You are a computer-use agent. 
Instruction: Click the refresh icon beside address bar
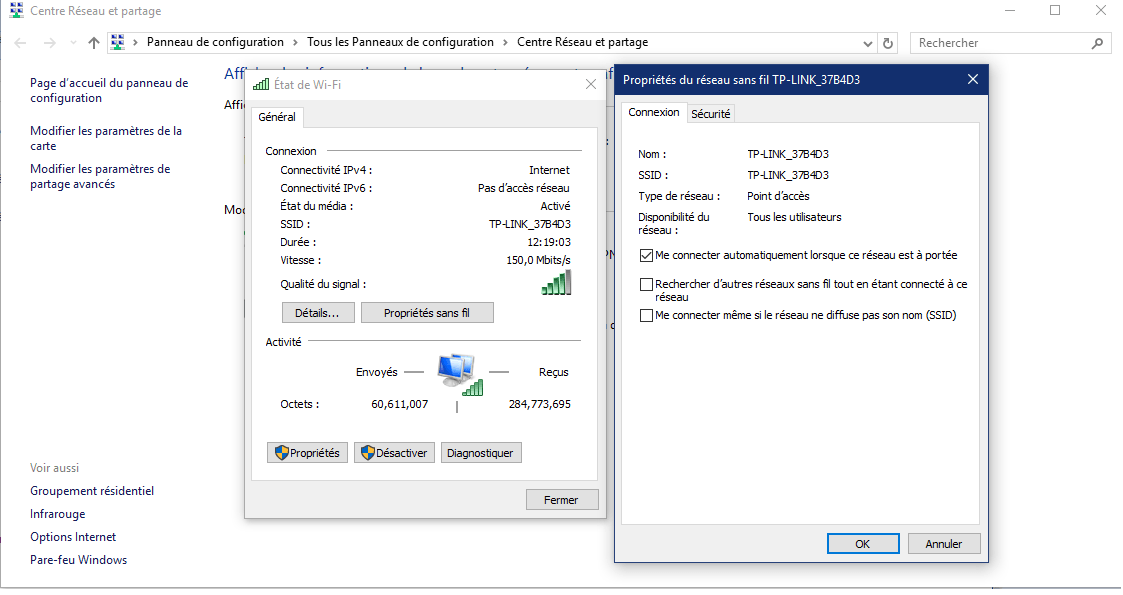click(888, 43)
